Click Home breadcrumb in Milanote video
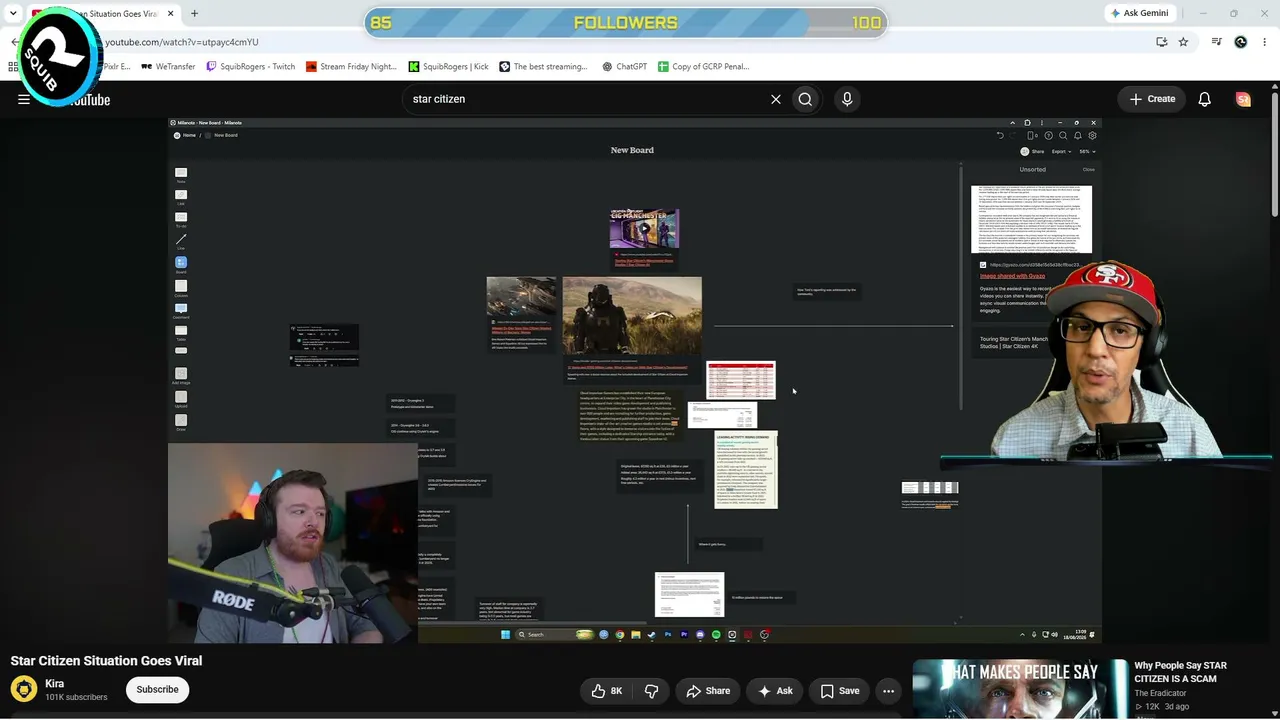The image size is (1280, 720). pos(185,135)
